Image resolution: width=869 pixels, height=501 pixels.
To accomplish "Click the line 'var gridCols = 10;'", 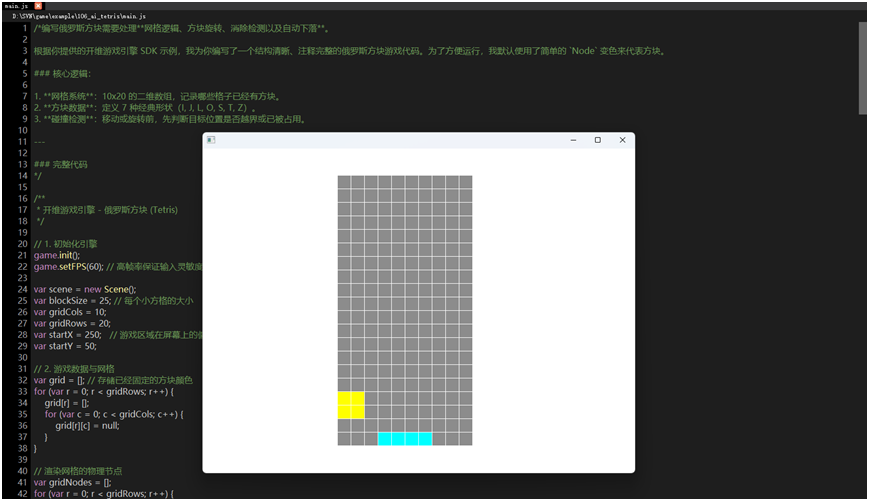I will pyautogui.click(x=70, y=312).
